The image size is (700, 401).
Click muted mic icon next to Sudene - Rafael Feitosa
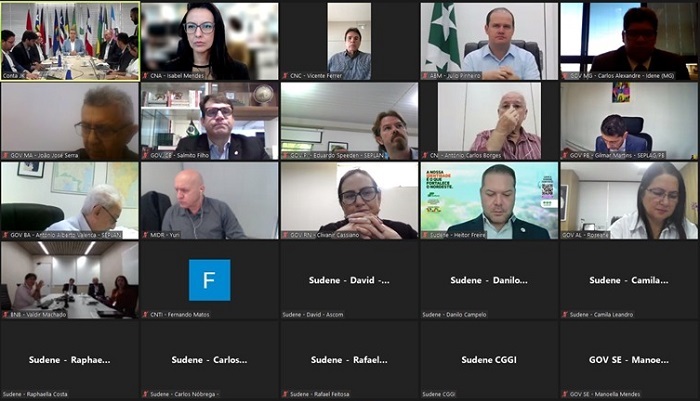click(x=285, y=394)
